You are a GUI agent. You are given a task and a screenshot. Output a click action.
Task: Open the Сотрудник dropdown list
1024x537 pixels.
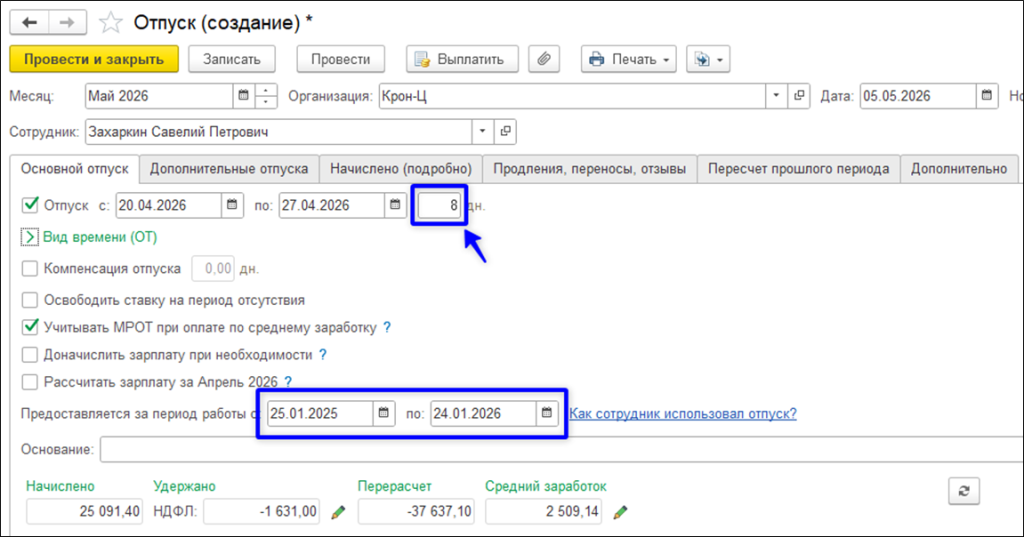coord(482,131)
